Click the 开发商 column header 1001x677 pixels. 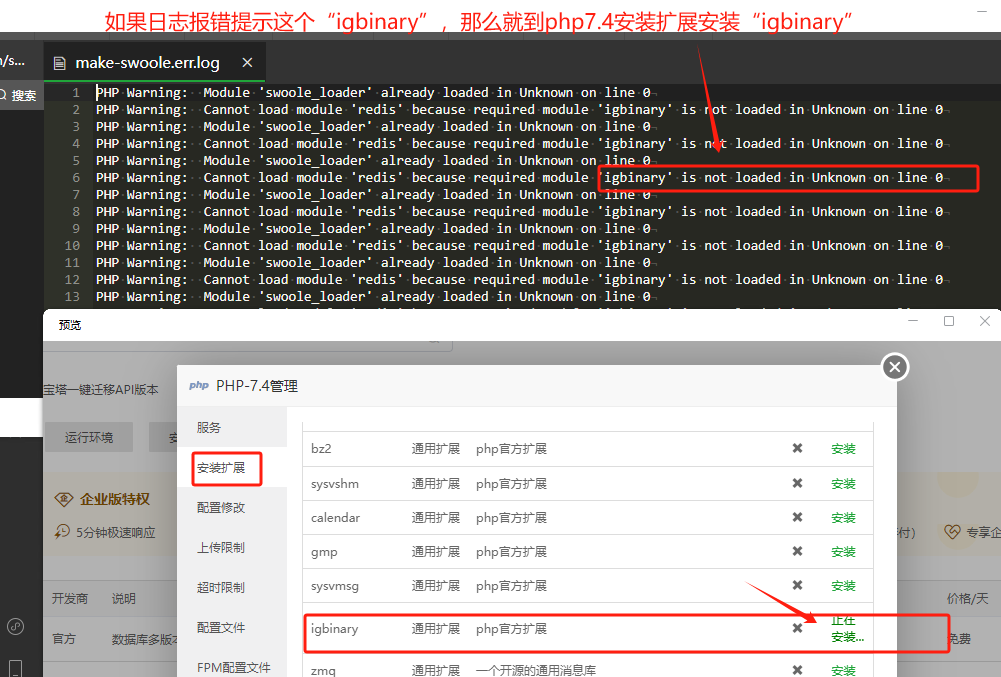coord(70,598)
